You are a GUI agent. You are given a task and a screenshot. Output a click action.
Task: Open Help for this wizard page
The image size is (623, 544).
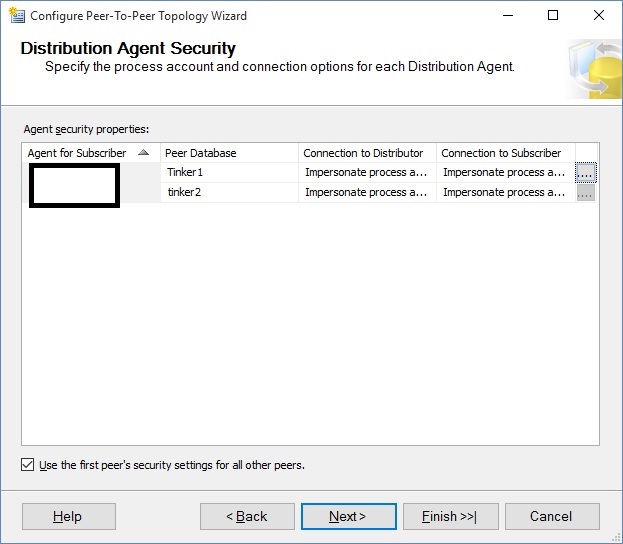click(68, 516)
